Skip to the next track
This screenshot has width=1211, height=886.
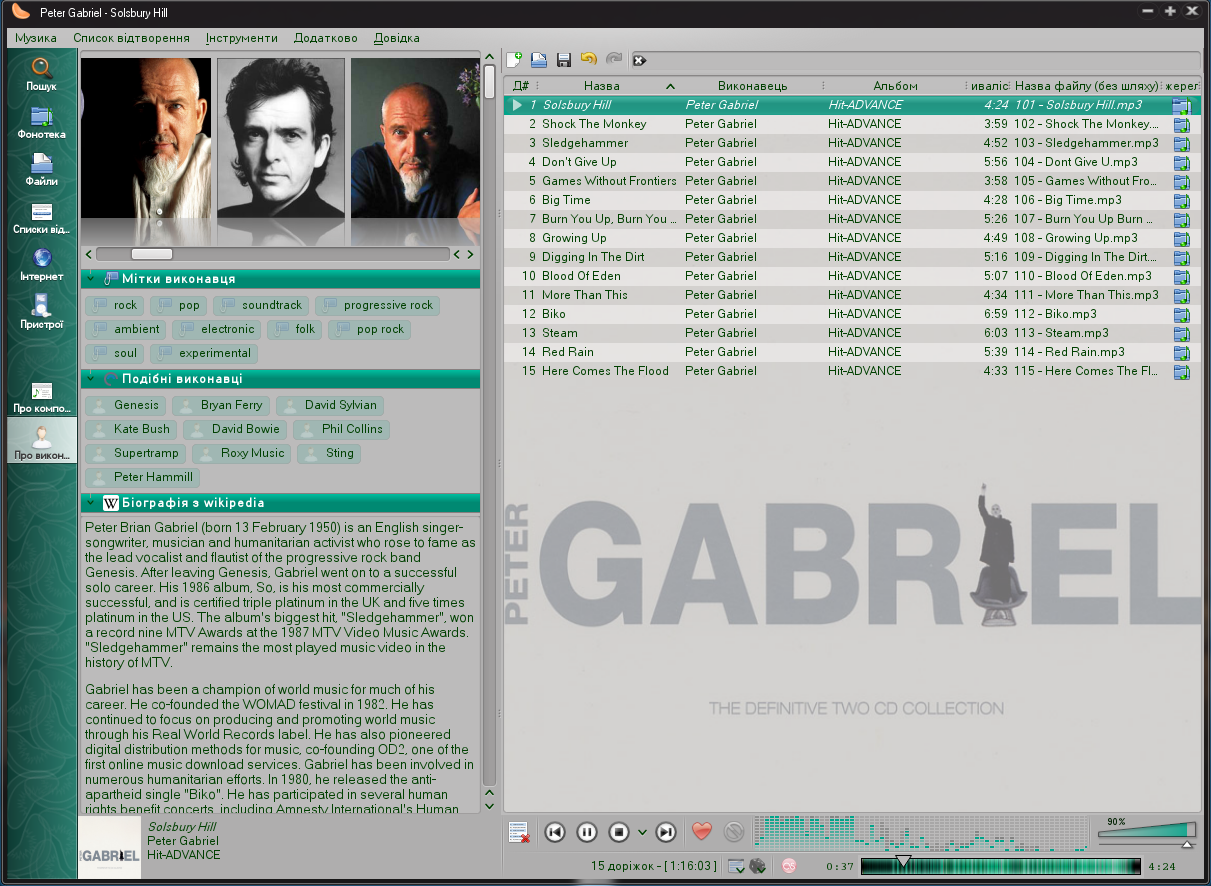(x=666, y=832)
